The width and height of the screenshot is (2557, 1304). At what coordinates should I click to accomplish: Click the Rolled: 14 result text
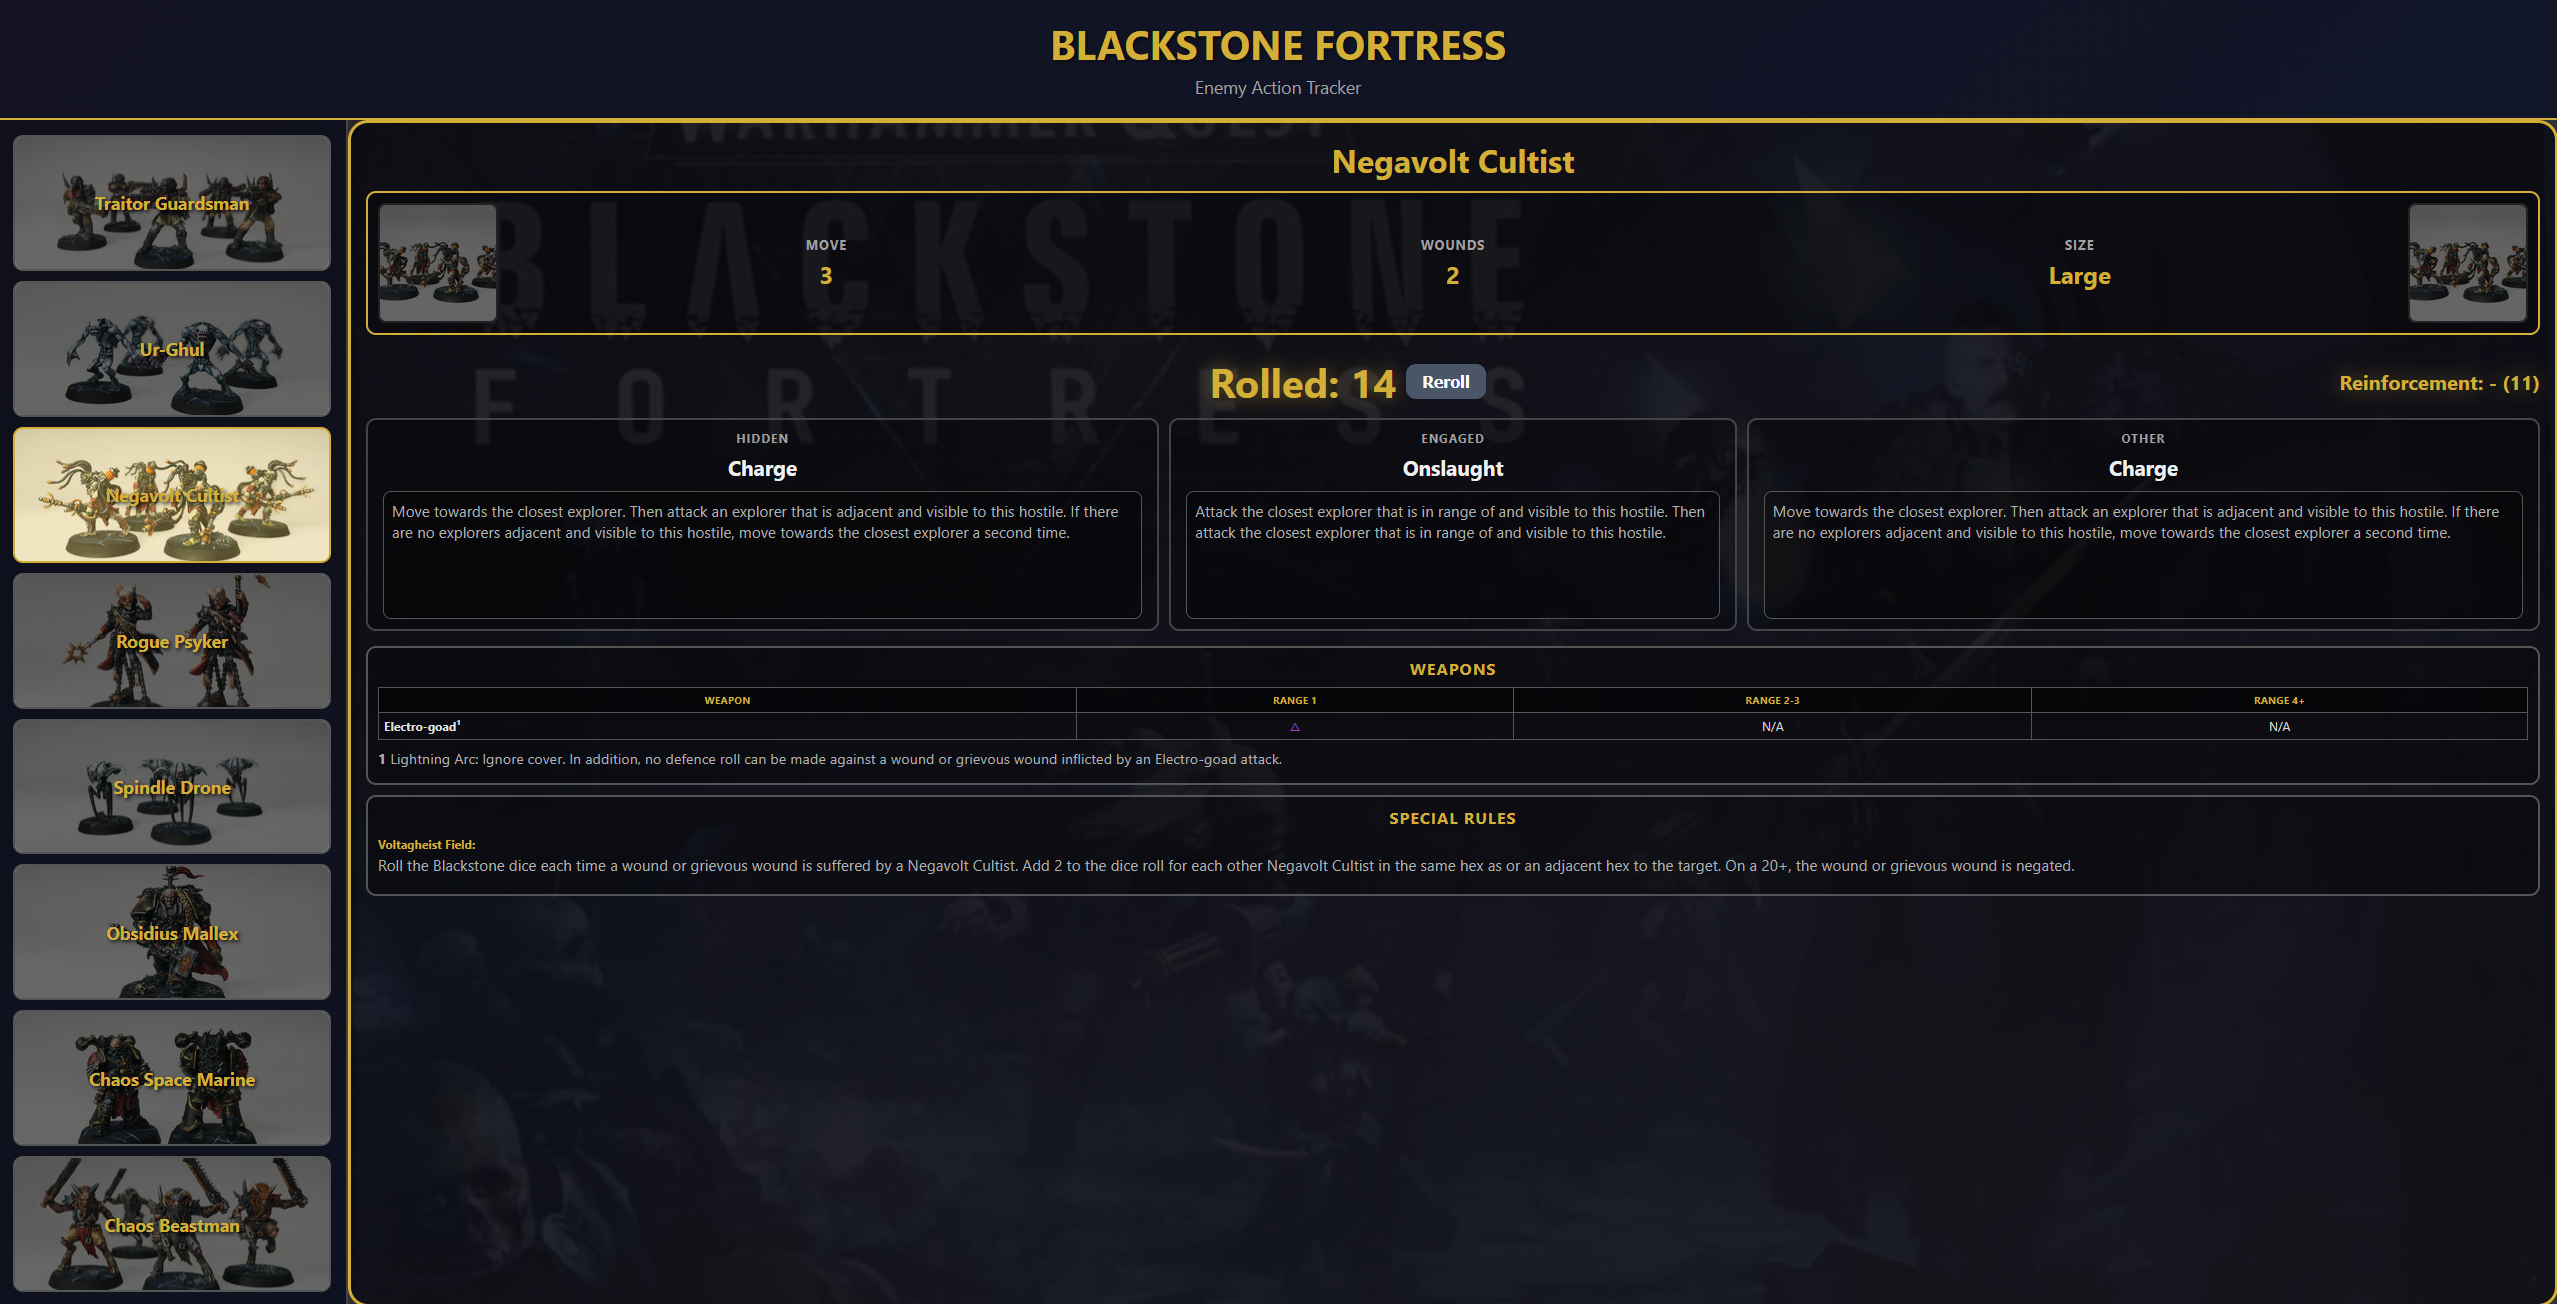[x=1302, y=384]
